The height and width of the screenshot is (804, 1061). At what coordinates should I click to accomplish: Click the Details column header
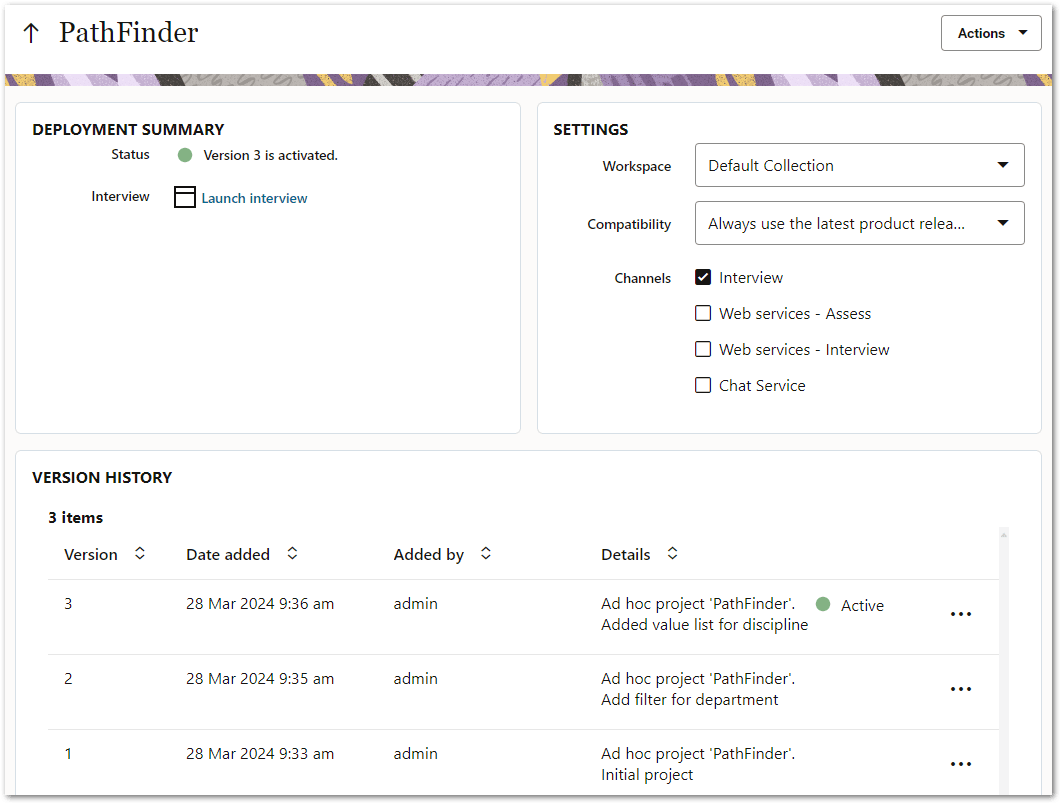tap(626, 554)
